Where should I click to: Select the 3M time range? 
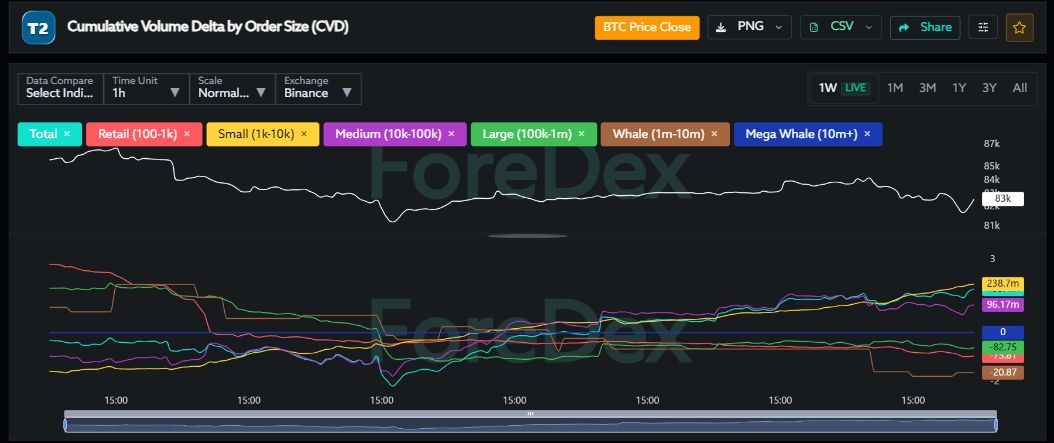click(x=928, y=88)
